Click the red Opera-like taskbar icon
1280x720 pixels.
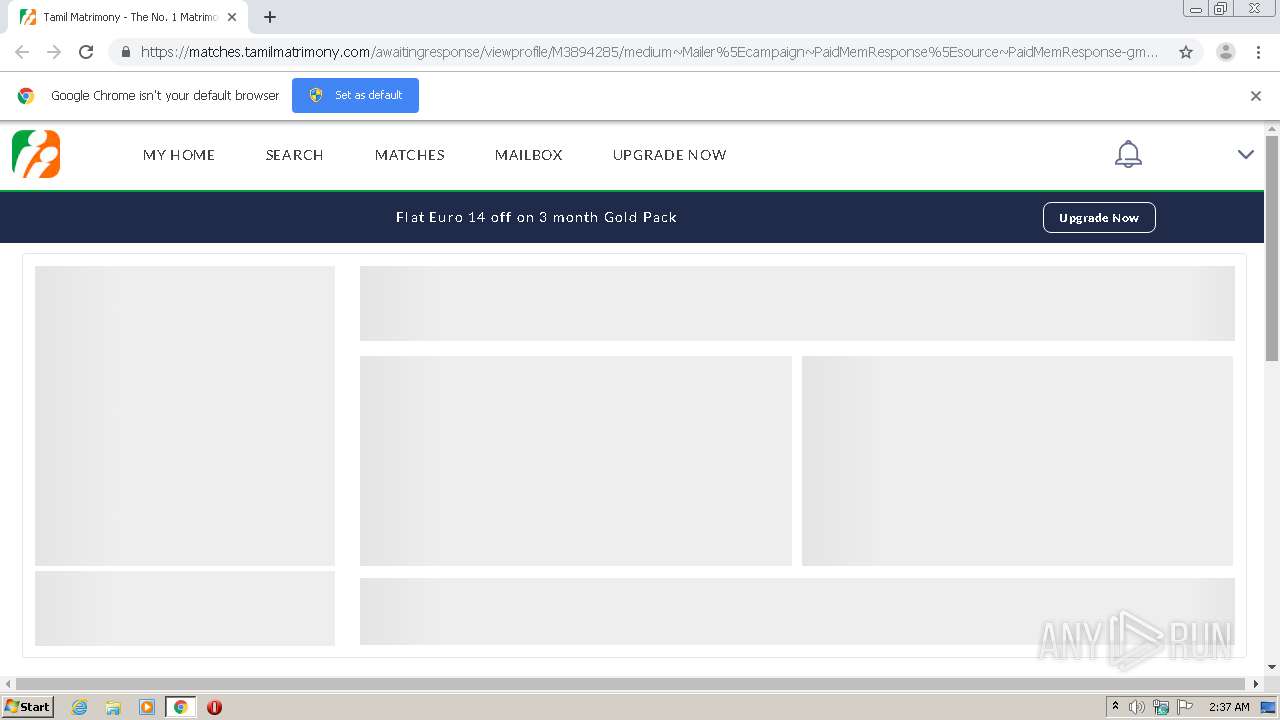pyautogui.click(x=214, y=707)
